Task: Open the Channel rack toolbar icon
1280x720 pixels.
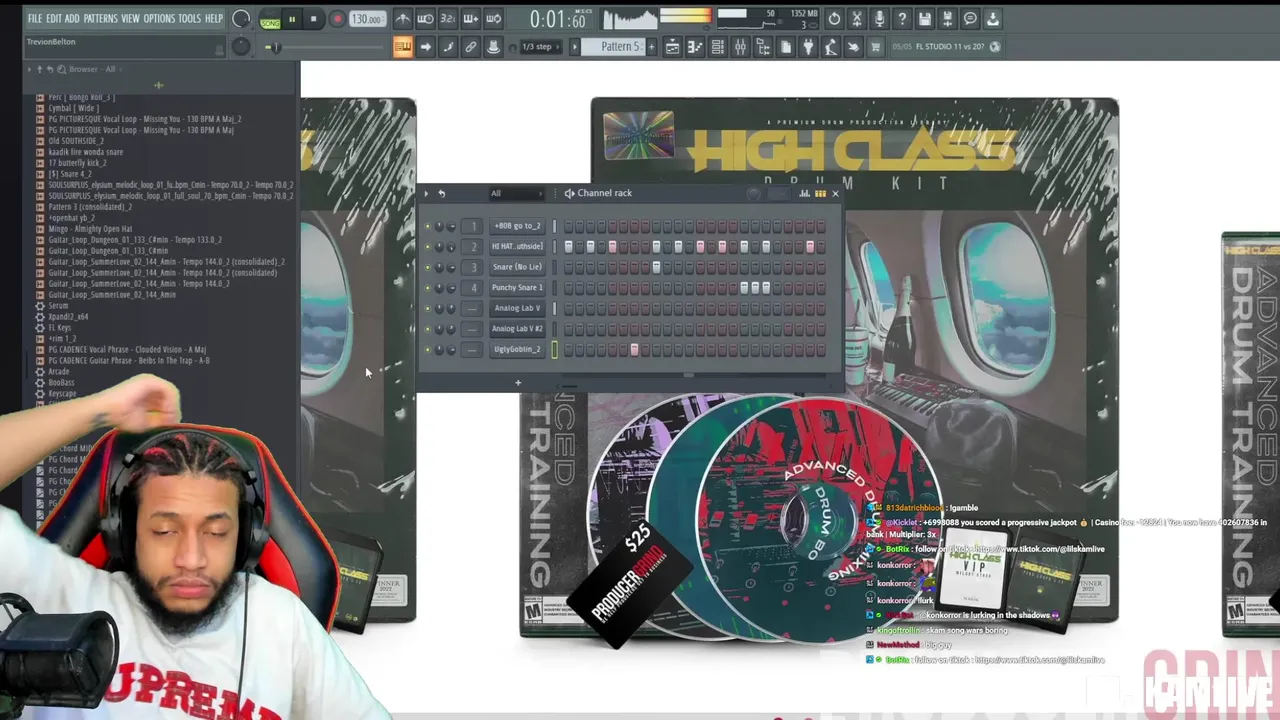Action: (x=717, y=47)
